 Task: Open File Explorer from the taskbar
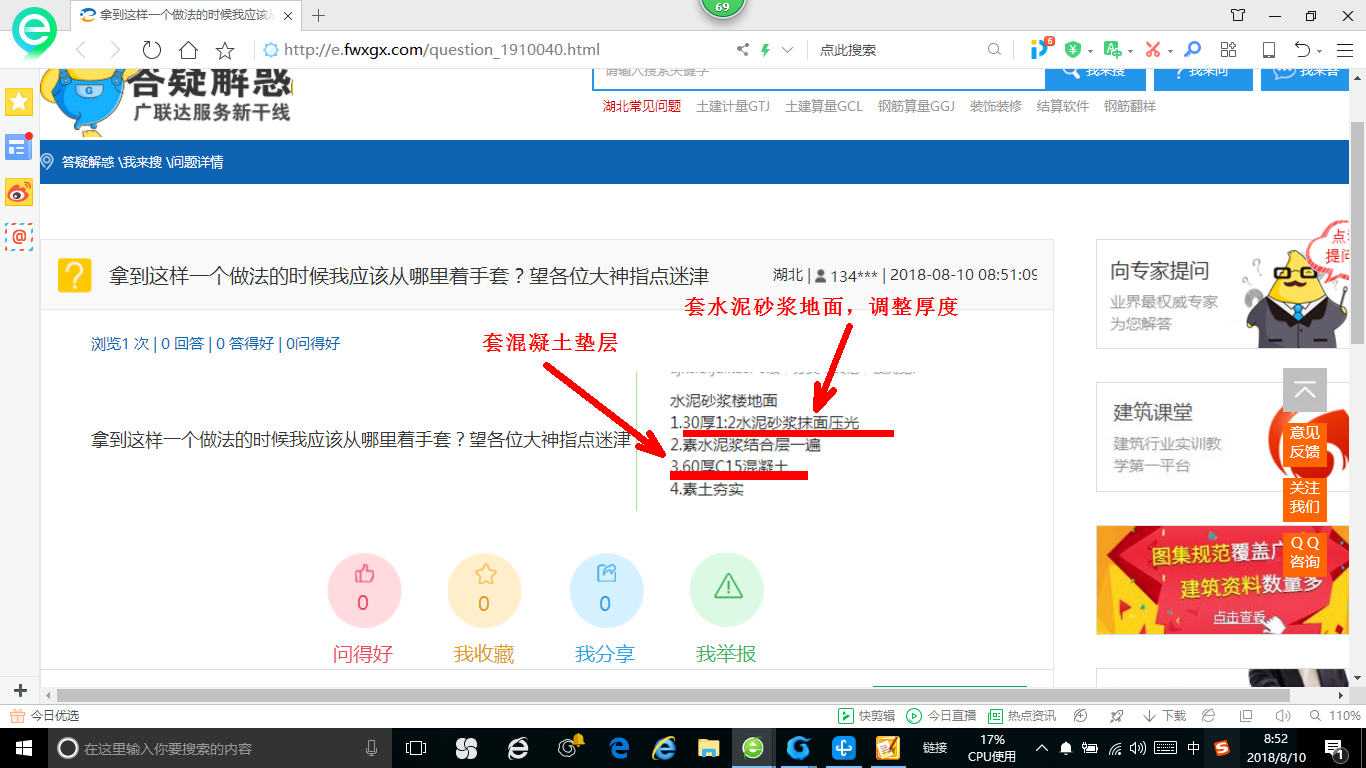tap(708, 748)
